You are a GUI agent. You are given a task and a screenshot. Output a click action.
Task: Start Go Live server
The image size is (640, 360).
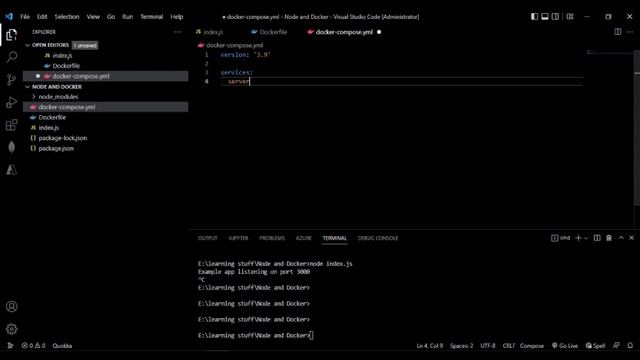565,346
